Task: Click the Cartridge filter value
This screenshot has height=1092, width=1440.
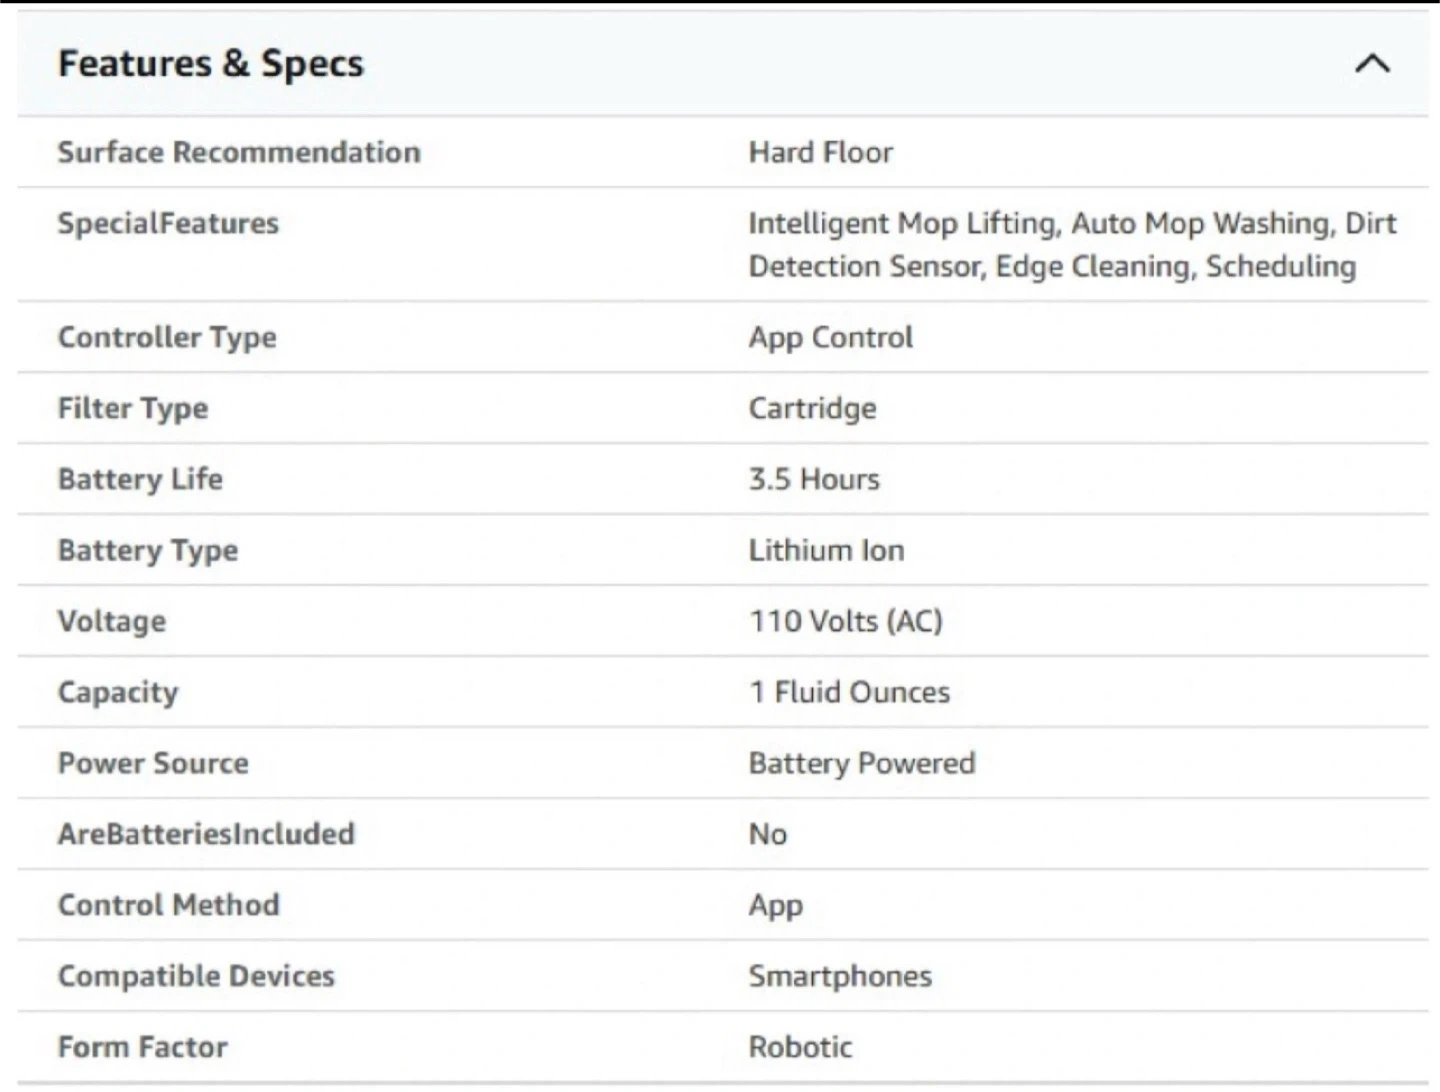Action: point(812,408)
